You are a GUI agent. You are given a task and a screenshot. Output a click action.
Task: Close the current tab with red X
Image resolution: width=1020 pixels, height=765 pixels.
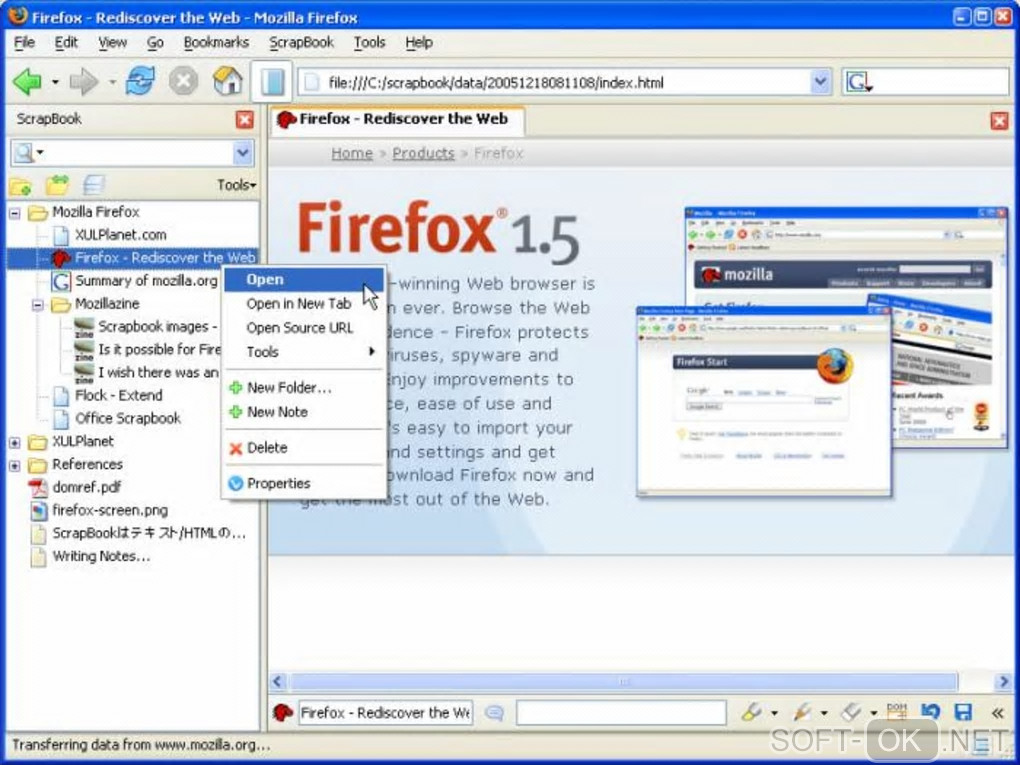[999, 120]
